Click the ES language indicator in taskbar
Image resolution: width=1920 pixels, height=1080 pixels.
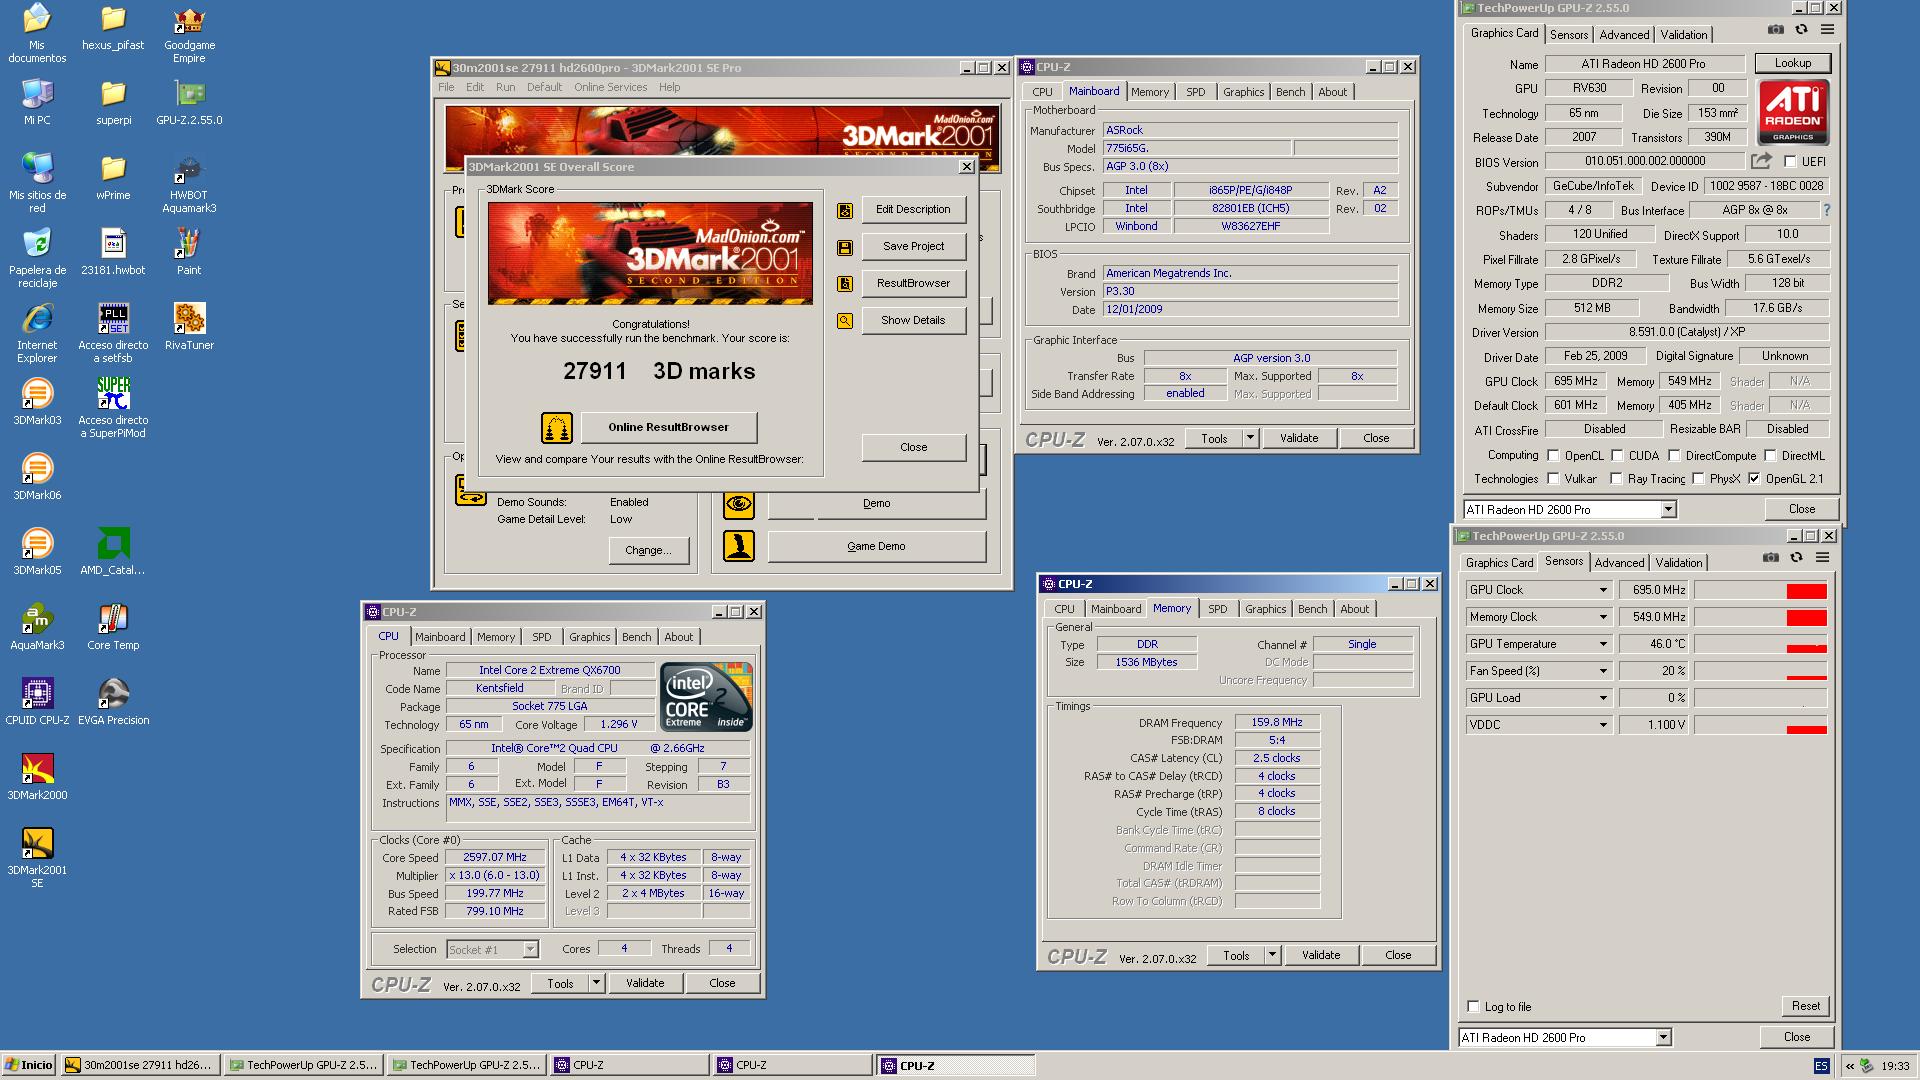pyautogui.click(x=1821, y=1066)
